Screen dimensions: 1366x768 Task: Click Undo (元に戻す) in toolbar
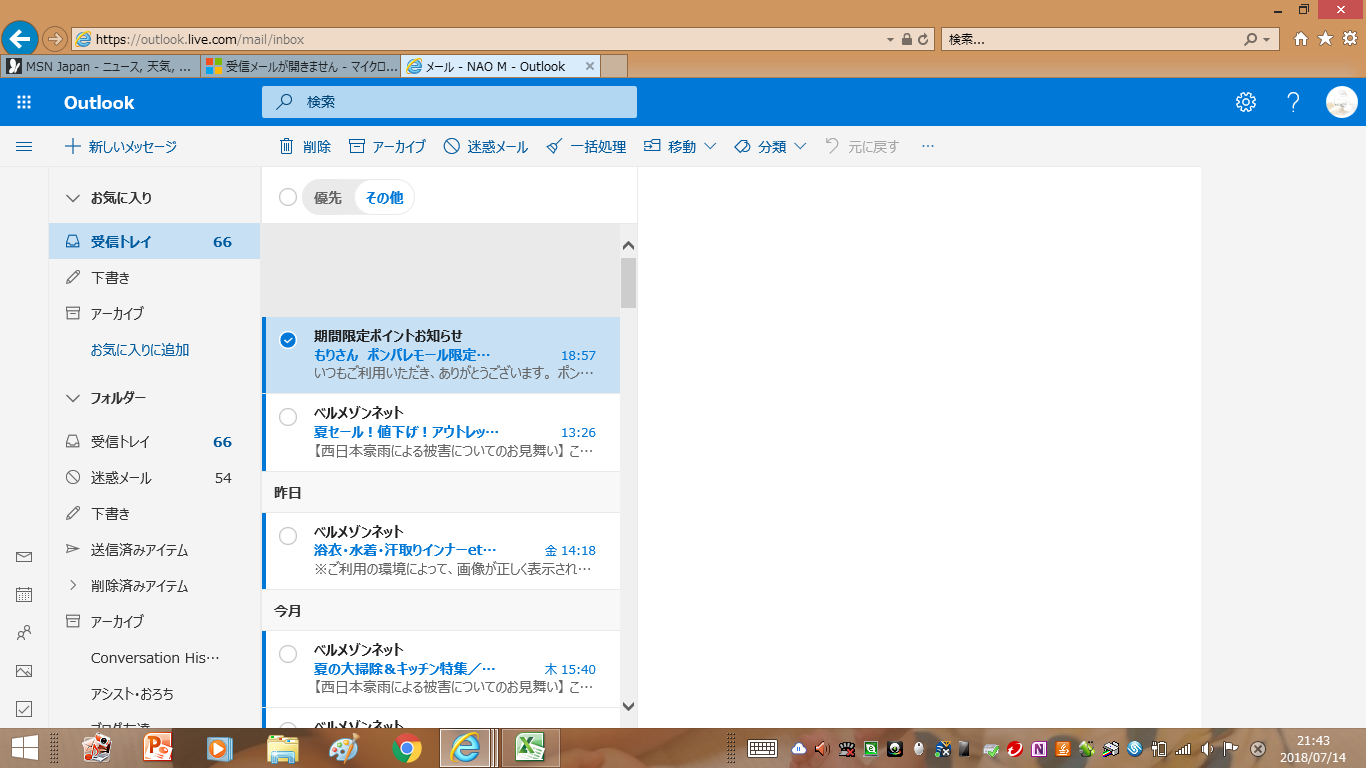click(x=862, y=146)
